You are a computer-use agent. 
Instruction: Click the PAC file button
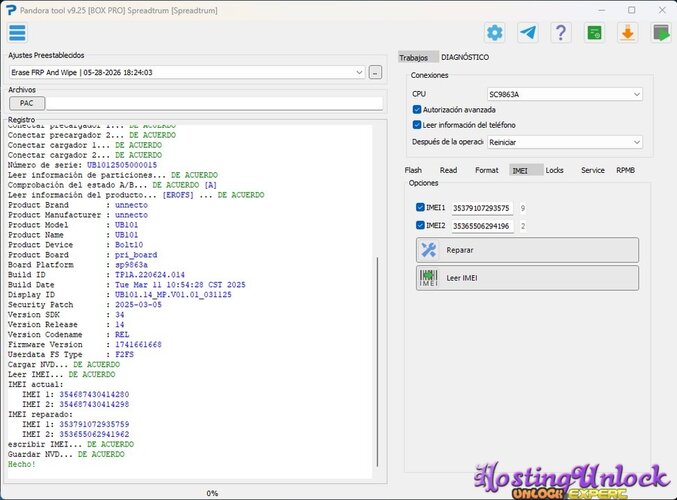(x=27, y=103)
